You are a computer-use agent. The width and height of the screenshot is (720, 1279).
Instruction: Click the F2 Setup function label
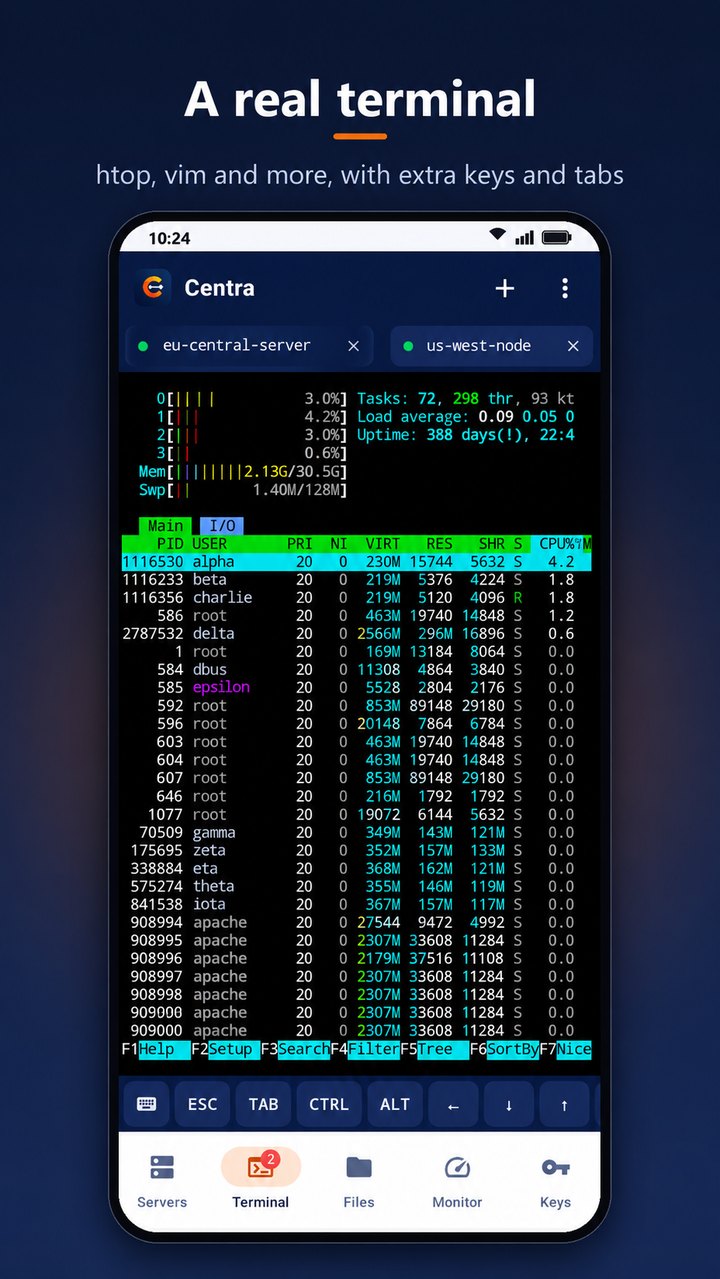(225, 1049)
